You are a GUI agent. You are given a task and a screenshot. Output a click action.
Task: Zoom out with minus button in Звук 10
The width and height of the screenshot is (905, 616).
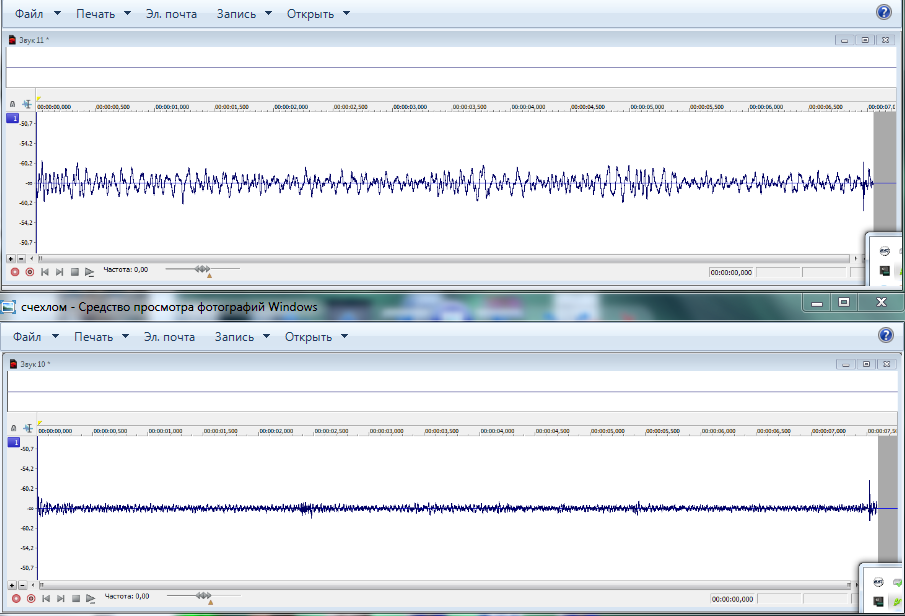click(22, 585)
